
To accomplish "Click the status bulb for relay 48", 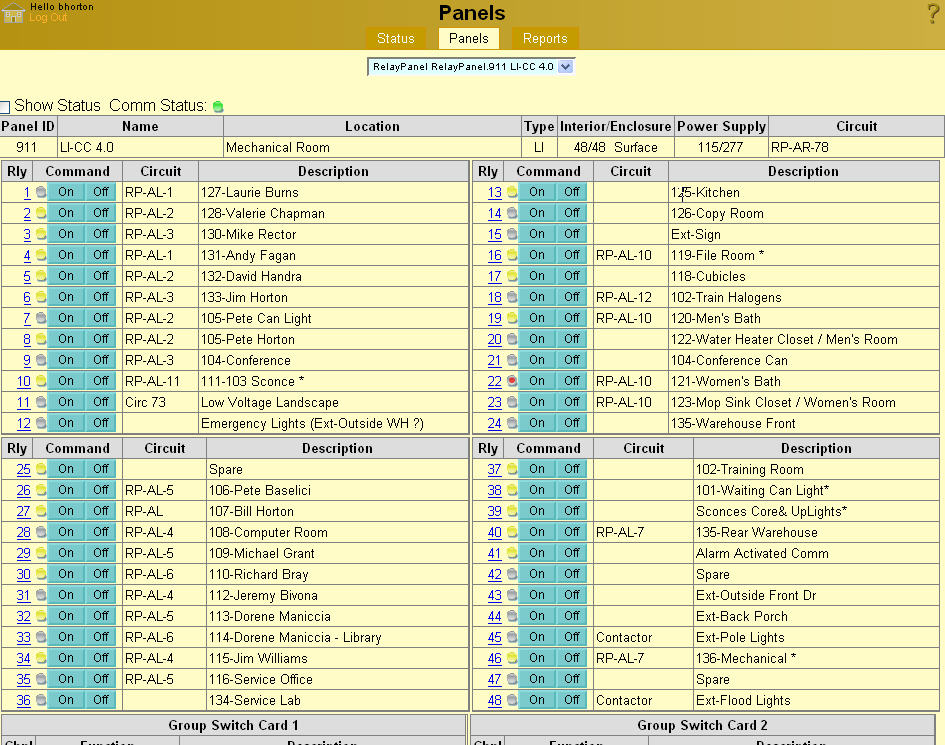I will pyautogui.click(x=512, y=700).
